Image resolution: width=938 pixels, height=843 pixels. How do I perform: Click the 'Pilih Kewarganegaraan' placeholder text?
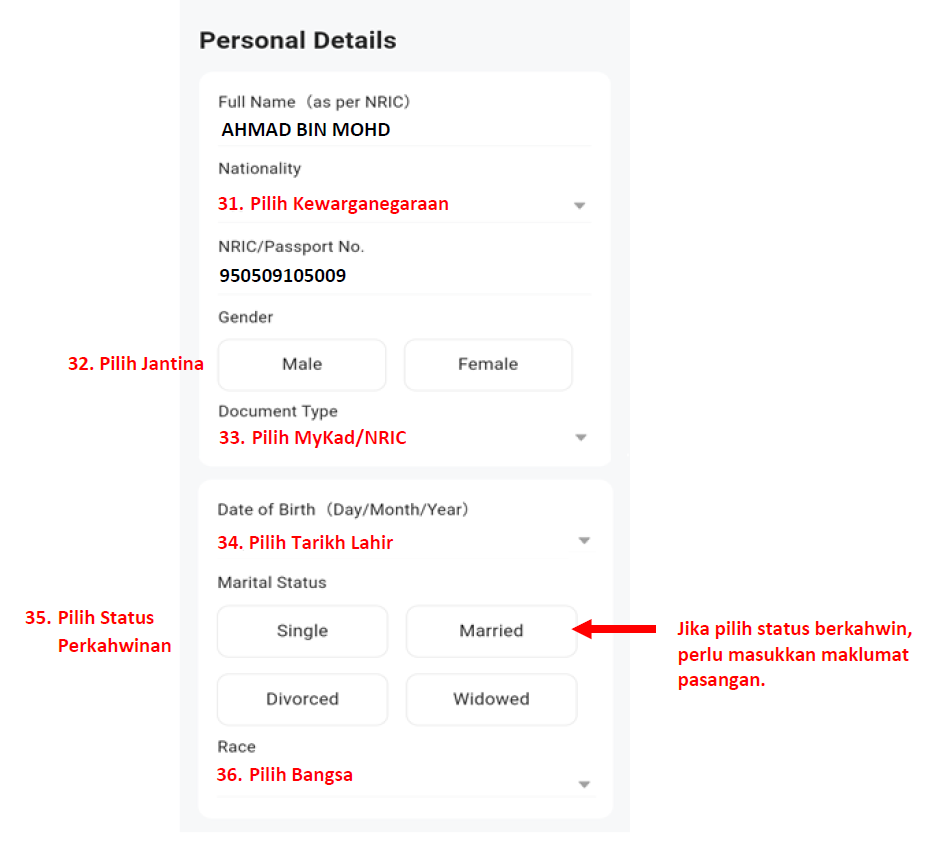pos(333,204)
